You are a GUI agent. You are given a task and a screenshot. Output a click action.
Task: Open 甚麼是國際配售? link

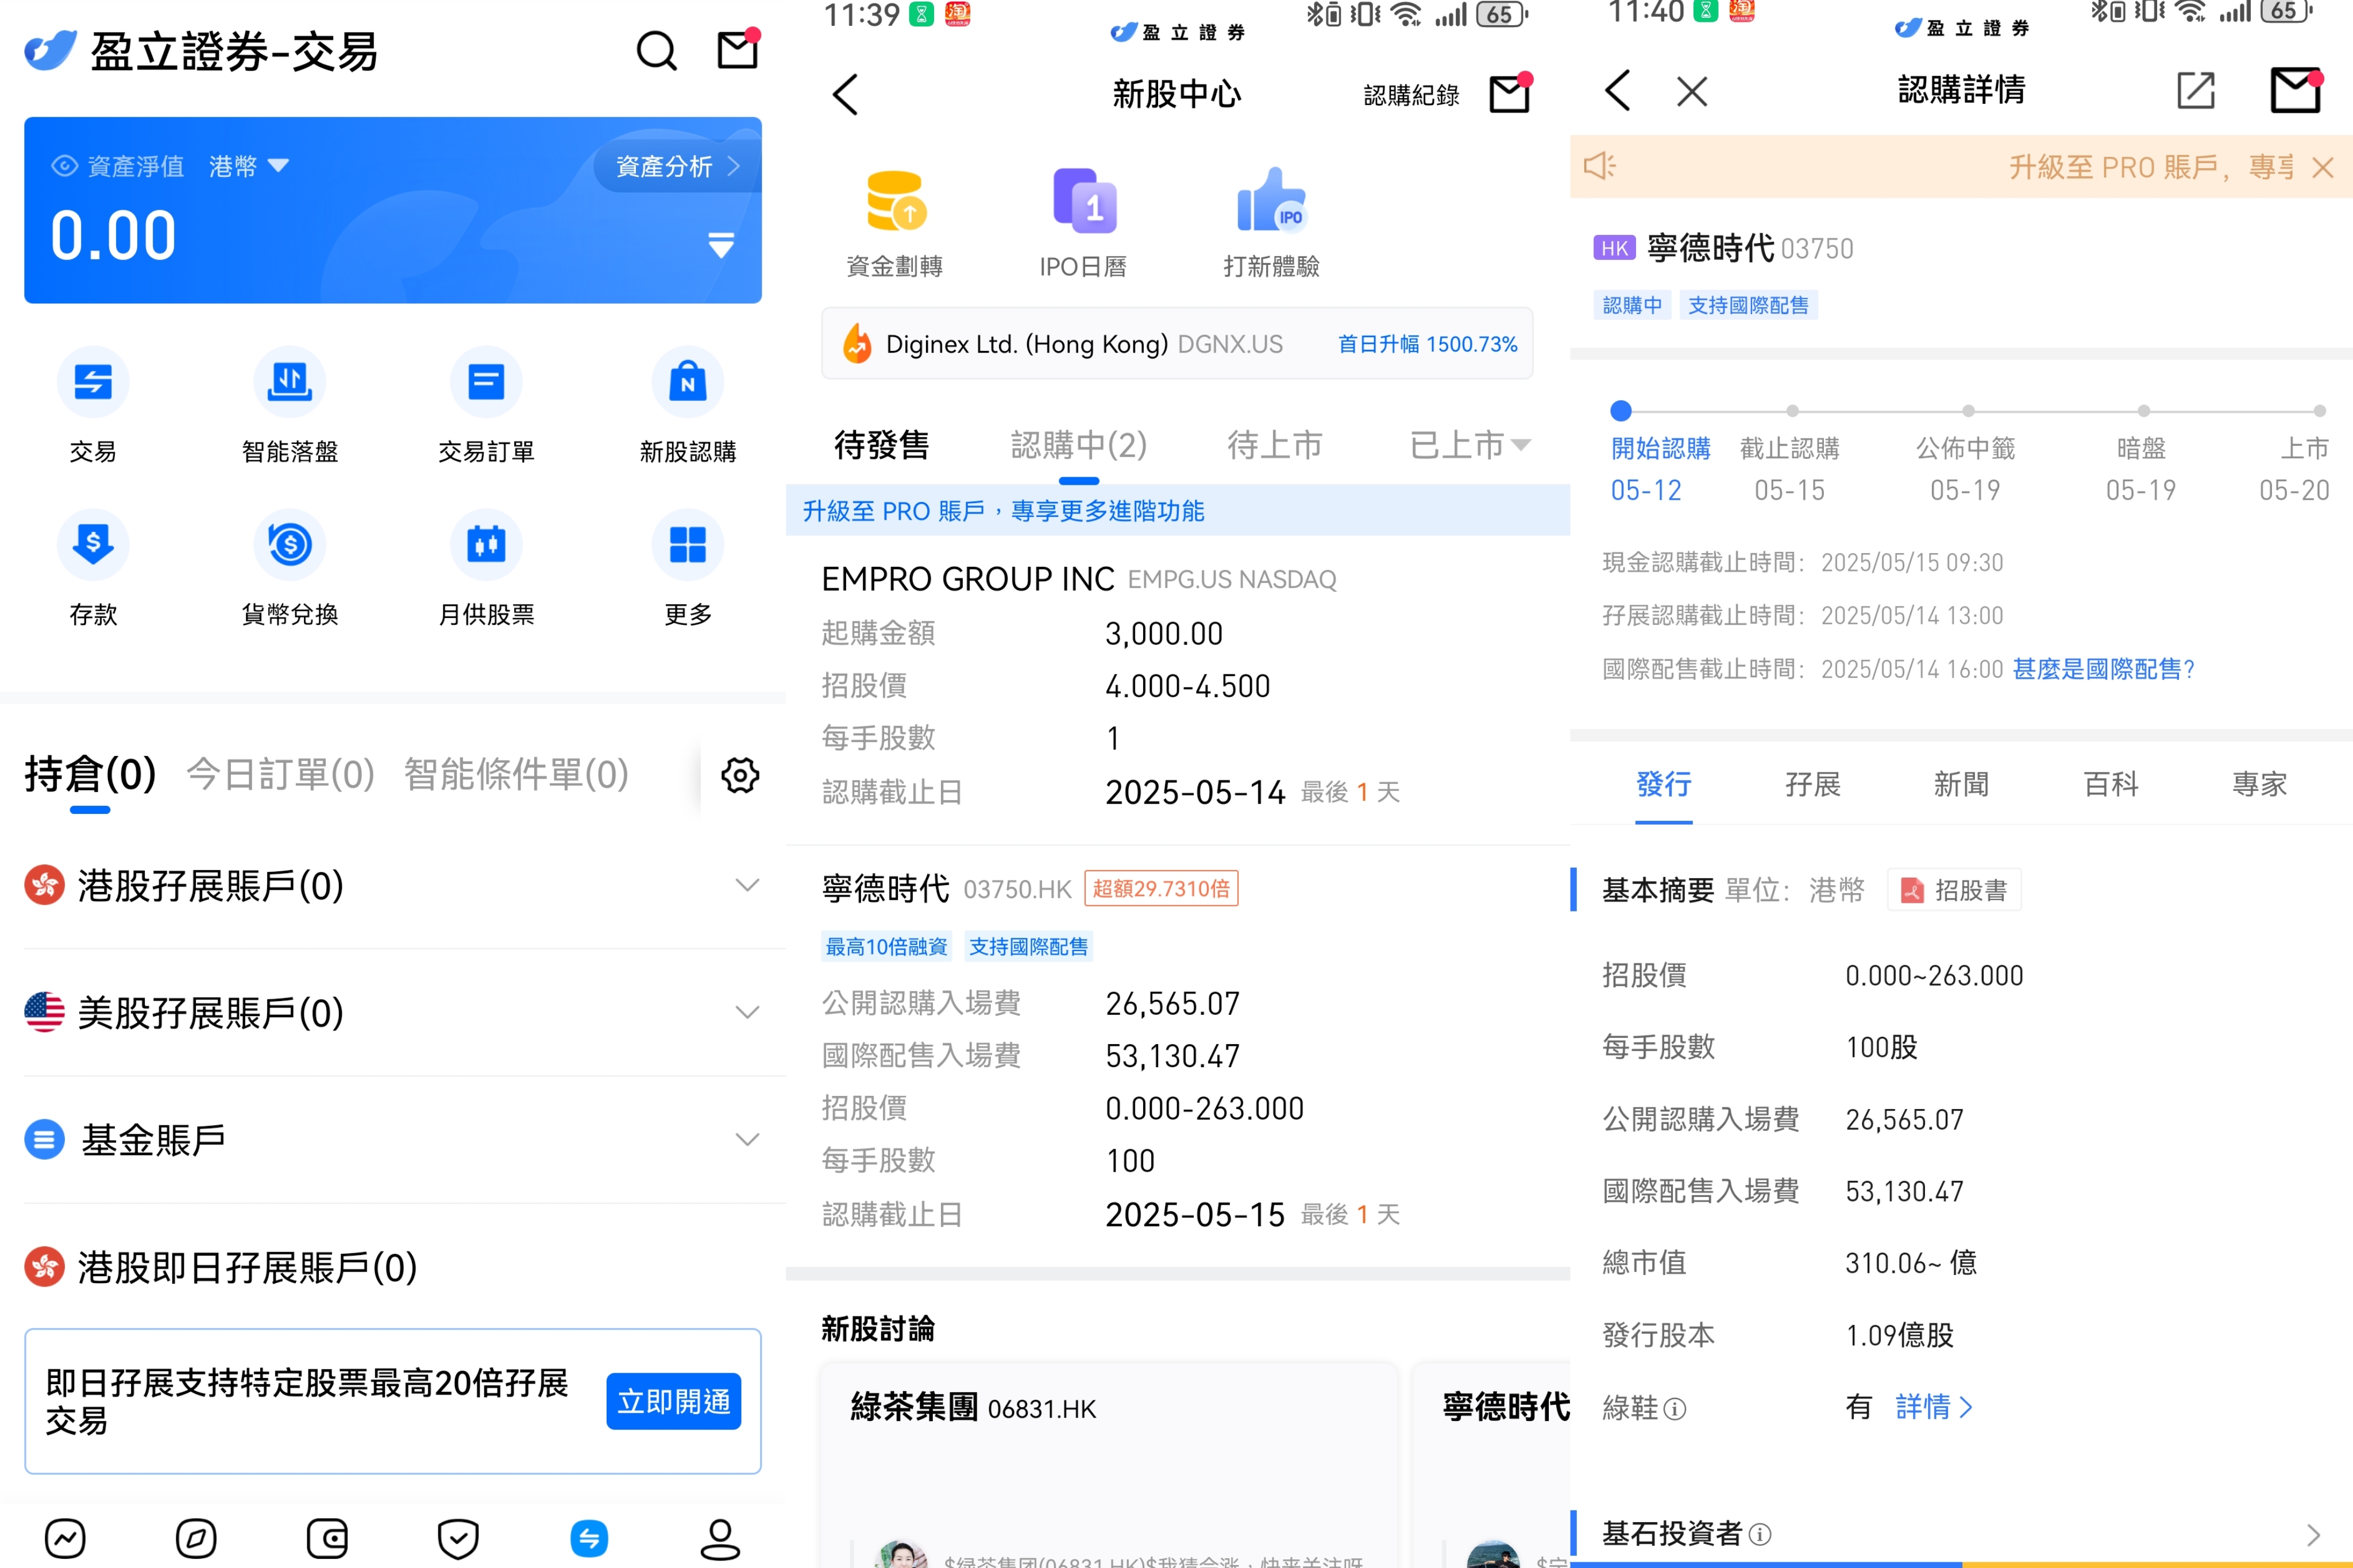pos(2103,669)
